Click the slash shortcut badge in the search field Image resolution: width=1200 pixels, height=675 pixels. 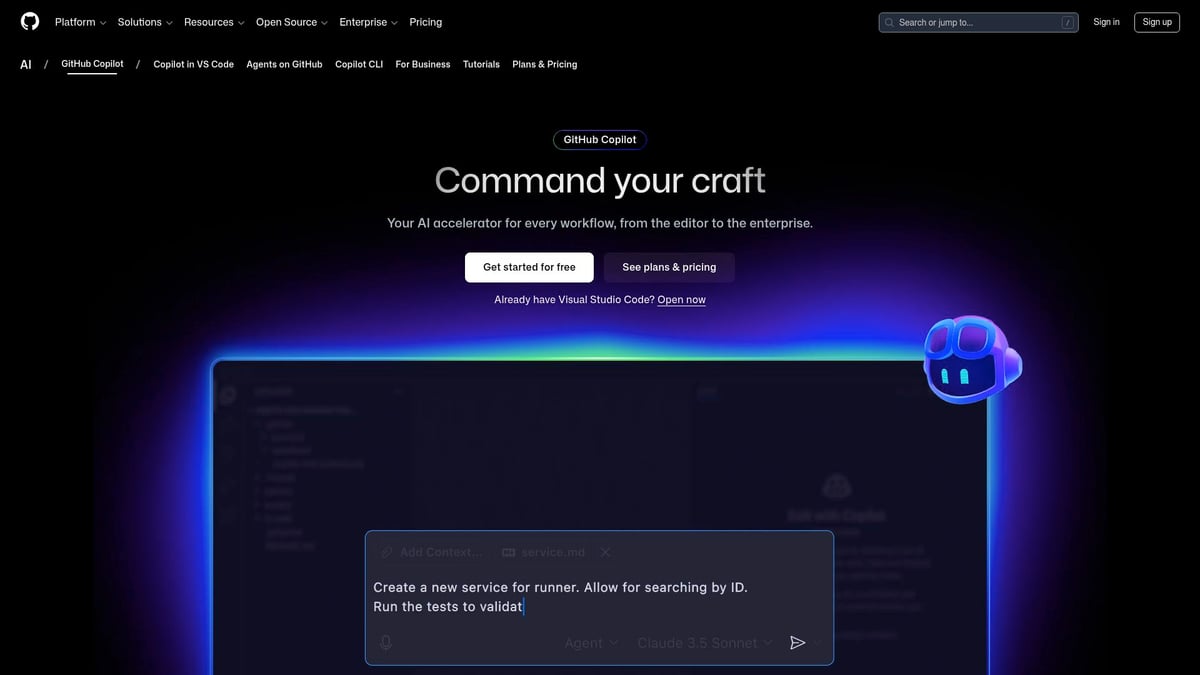tap(1068, 21)
